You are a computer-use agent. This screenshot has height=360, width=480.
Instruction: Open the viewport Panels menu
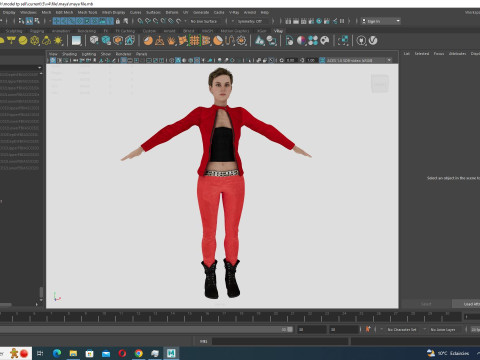(x=141, y=54)
